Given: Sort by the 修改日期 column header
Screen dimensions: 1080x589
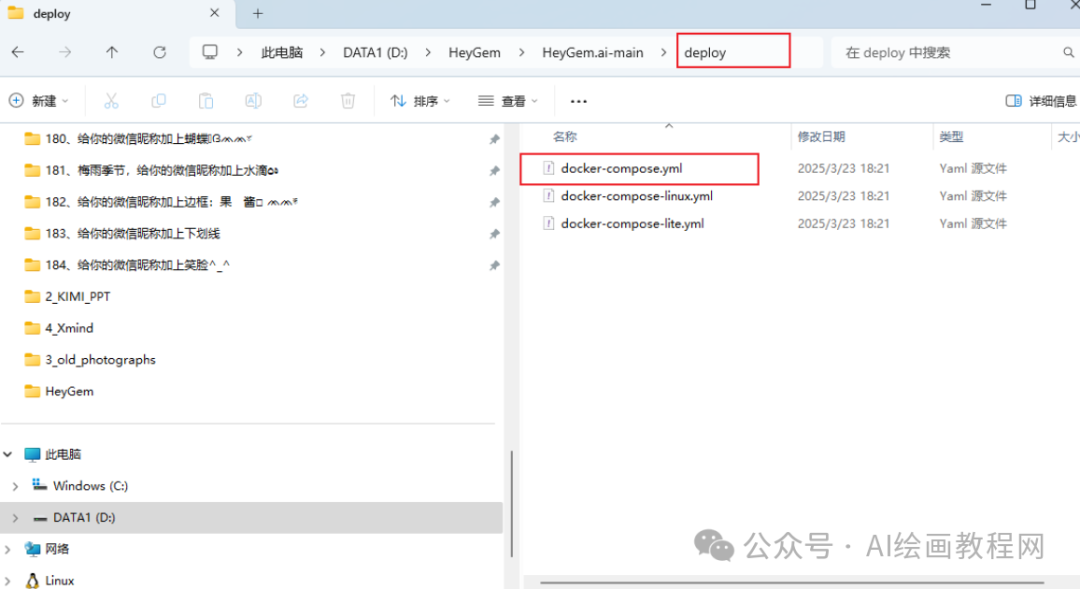Looking at the screenshot, I should coord(821,136).
